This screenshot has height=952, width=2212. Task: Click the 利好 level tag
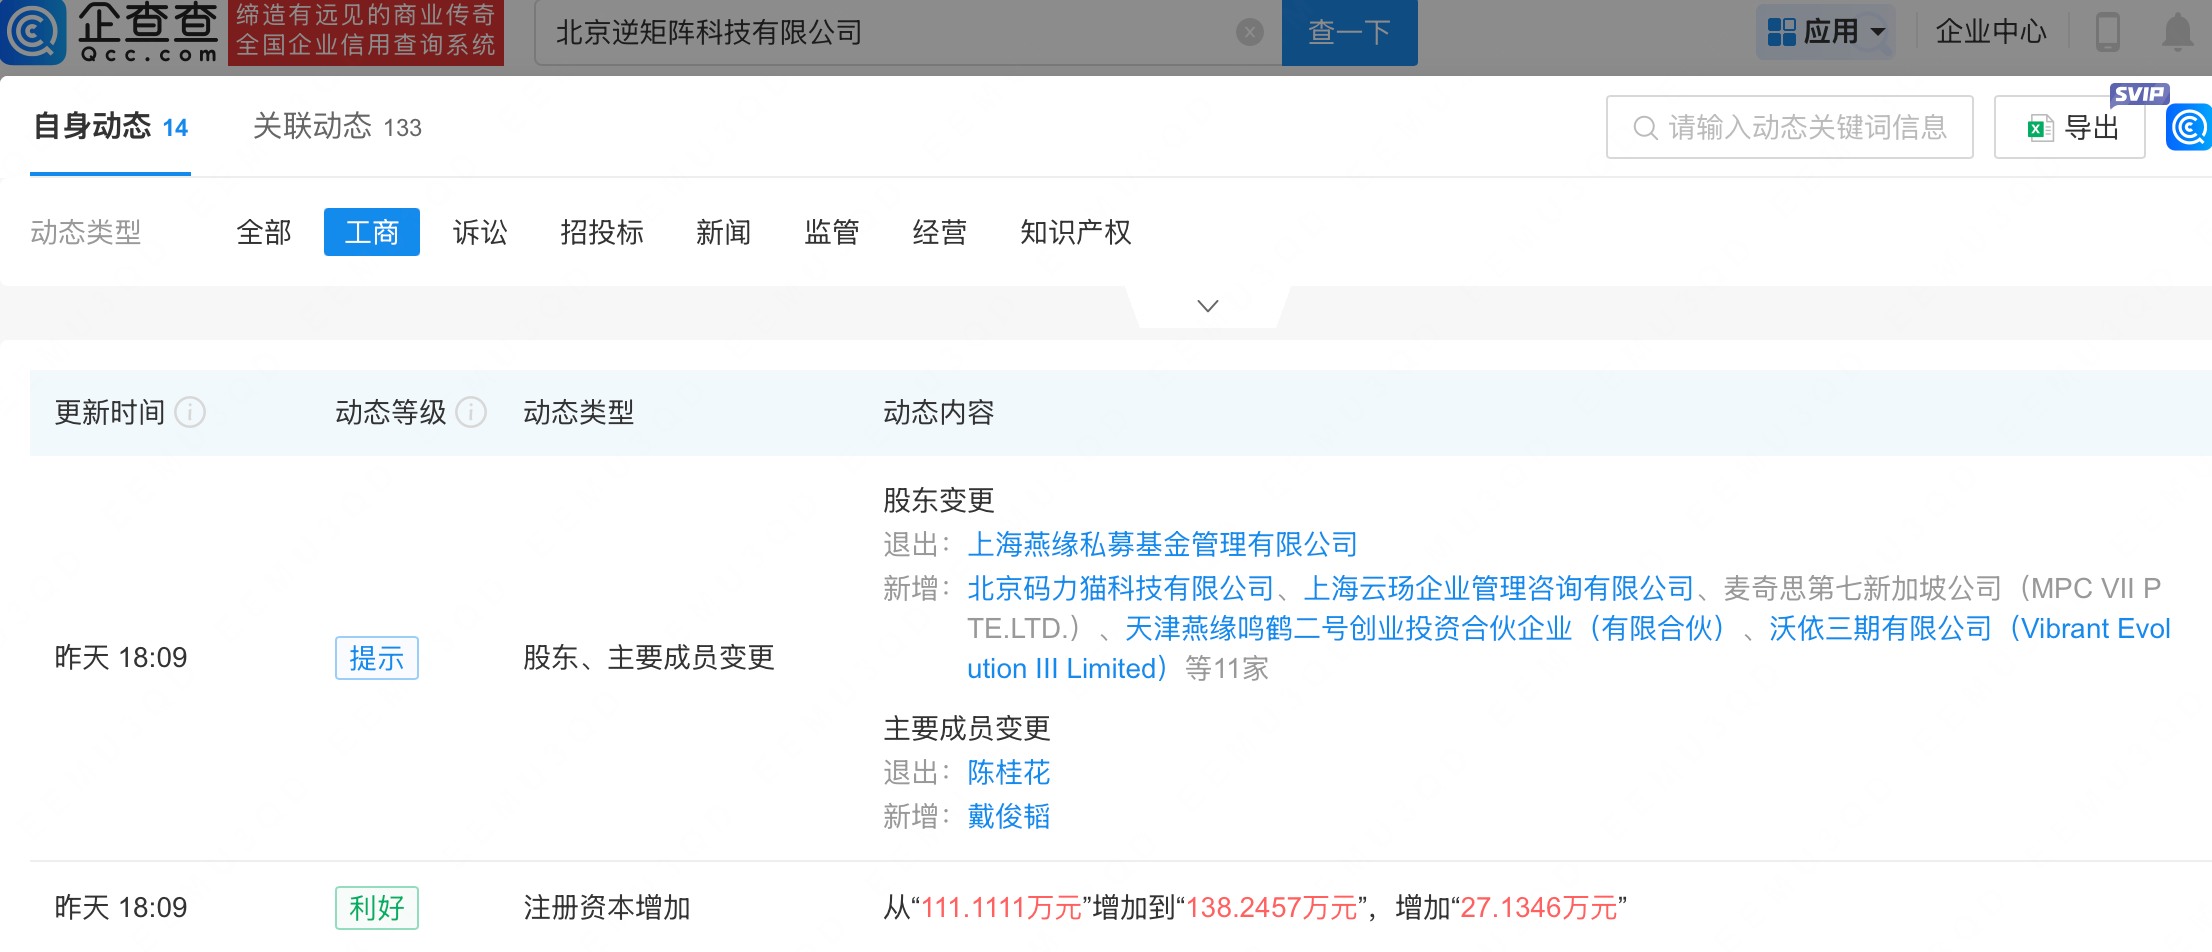click(x=377, y=908)
